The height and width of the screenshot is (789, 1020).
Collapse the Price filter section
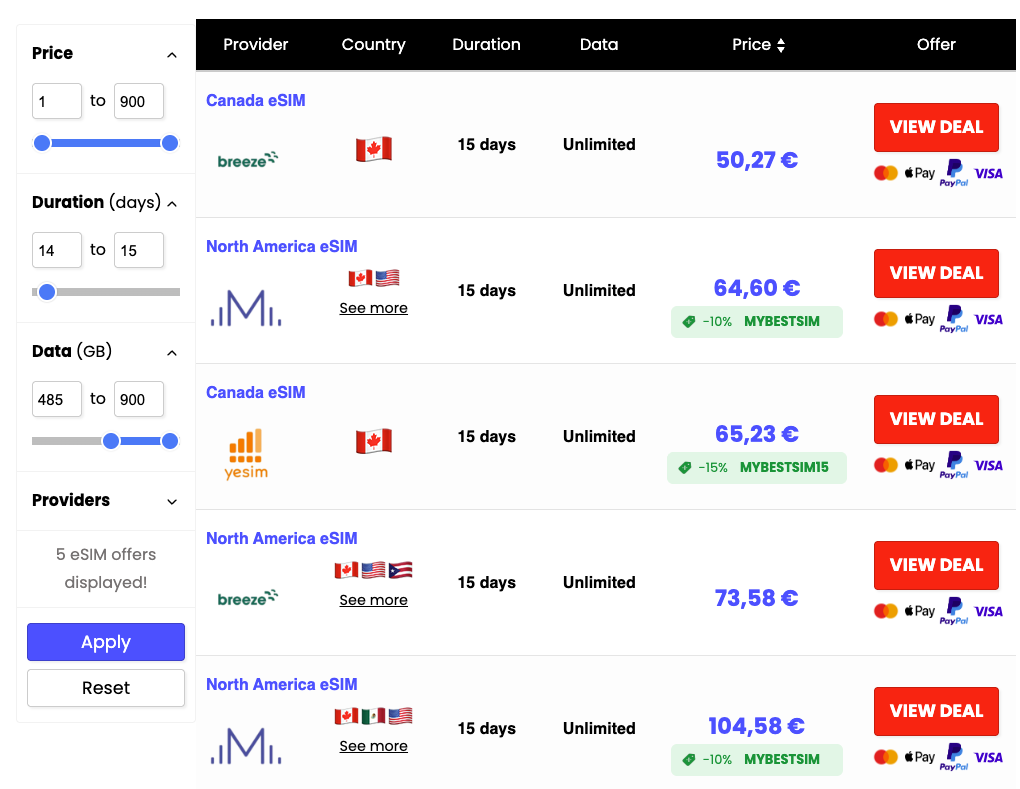(172, 55)
